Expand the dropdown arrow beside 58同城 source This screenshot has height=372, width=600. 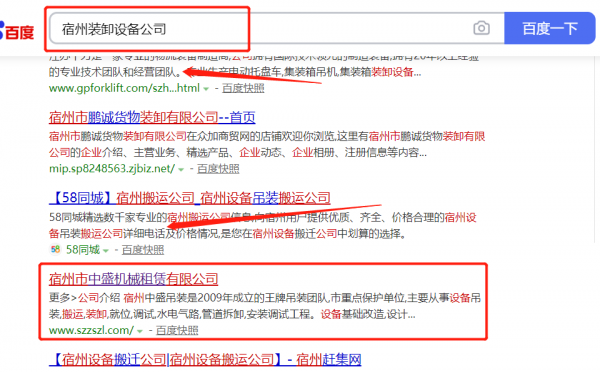pos(106,250)
